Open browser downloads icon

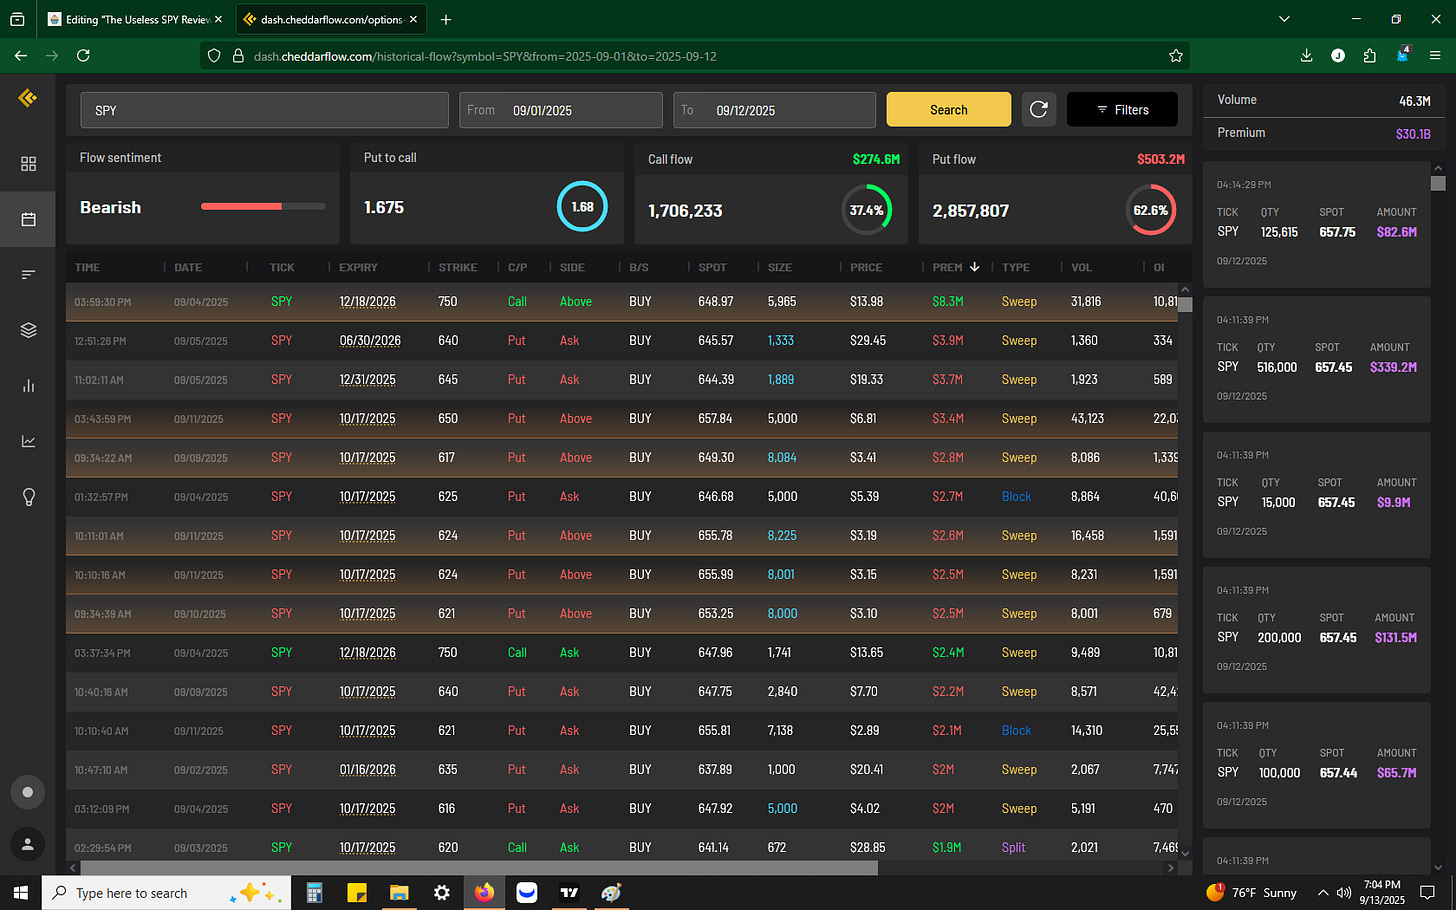coord(1306,56)
